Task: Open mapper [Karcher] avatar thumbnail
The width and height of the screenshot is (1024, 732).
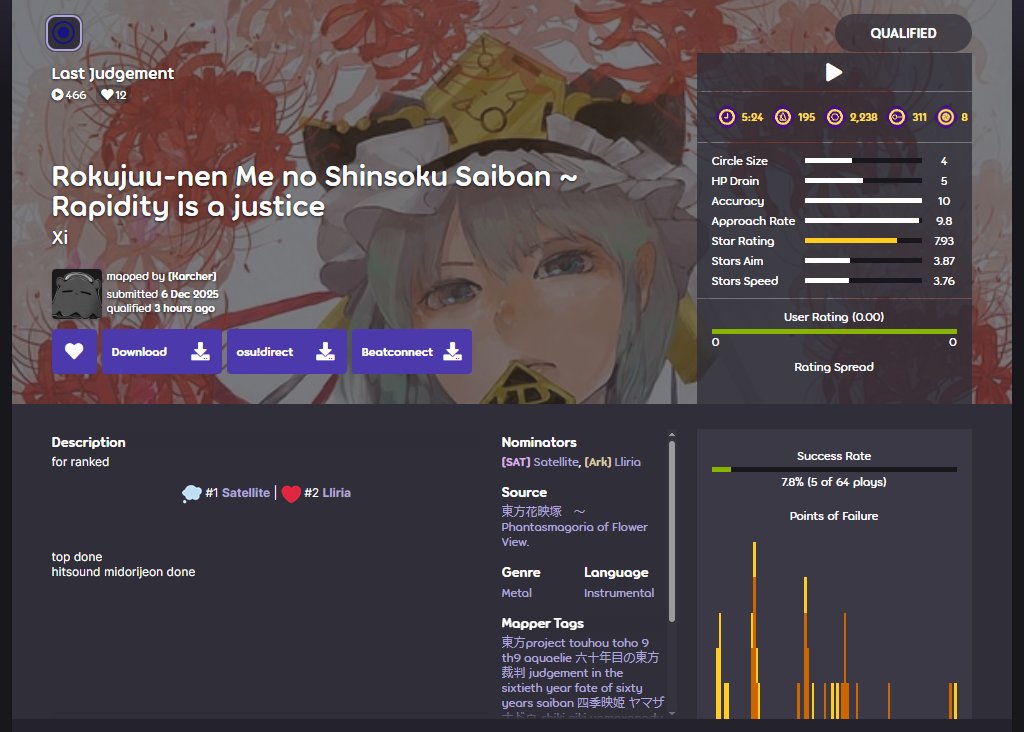Action: click(x=76, y=294)
